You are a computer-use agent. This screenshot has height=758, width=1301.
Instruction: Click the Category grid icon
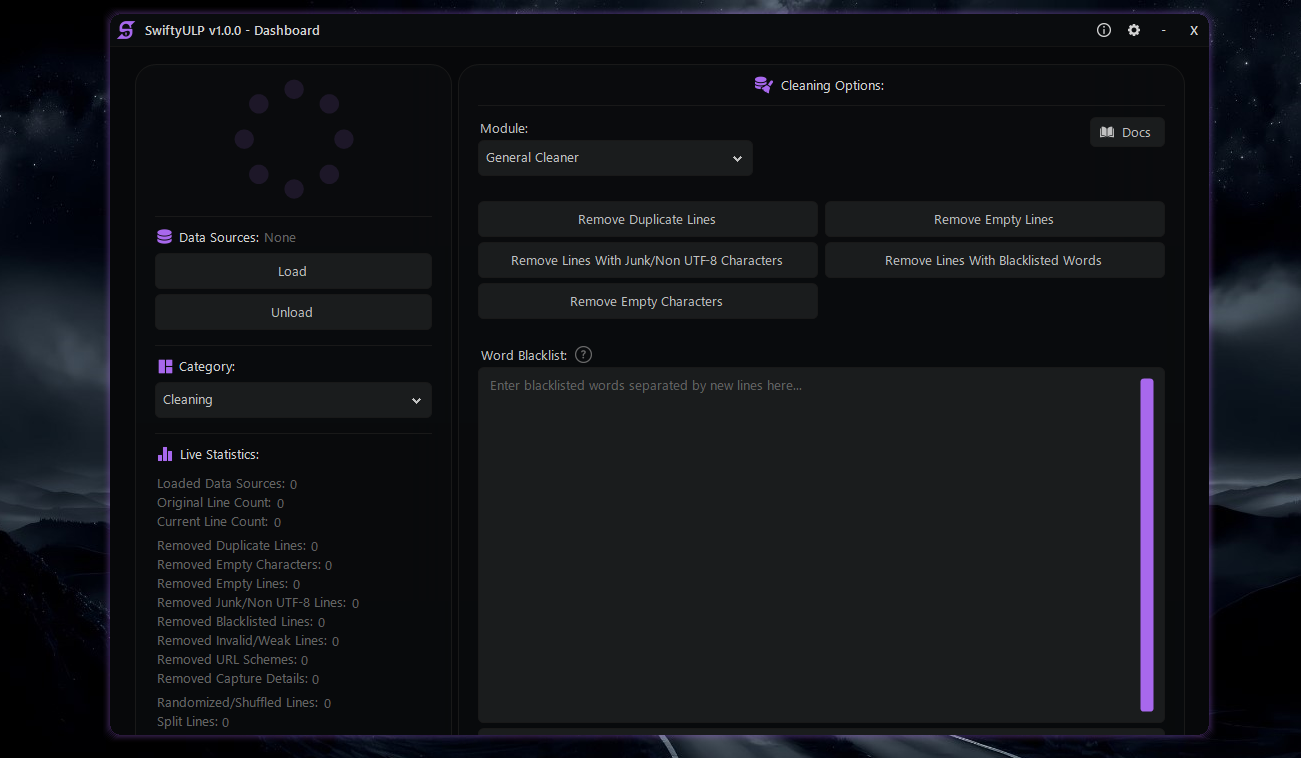165,367
